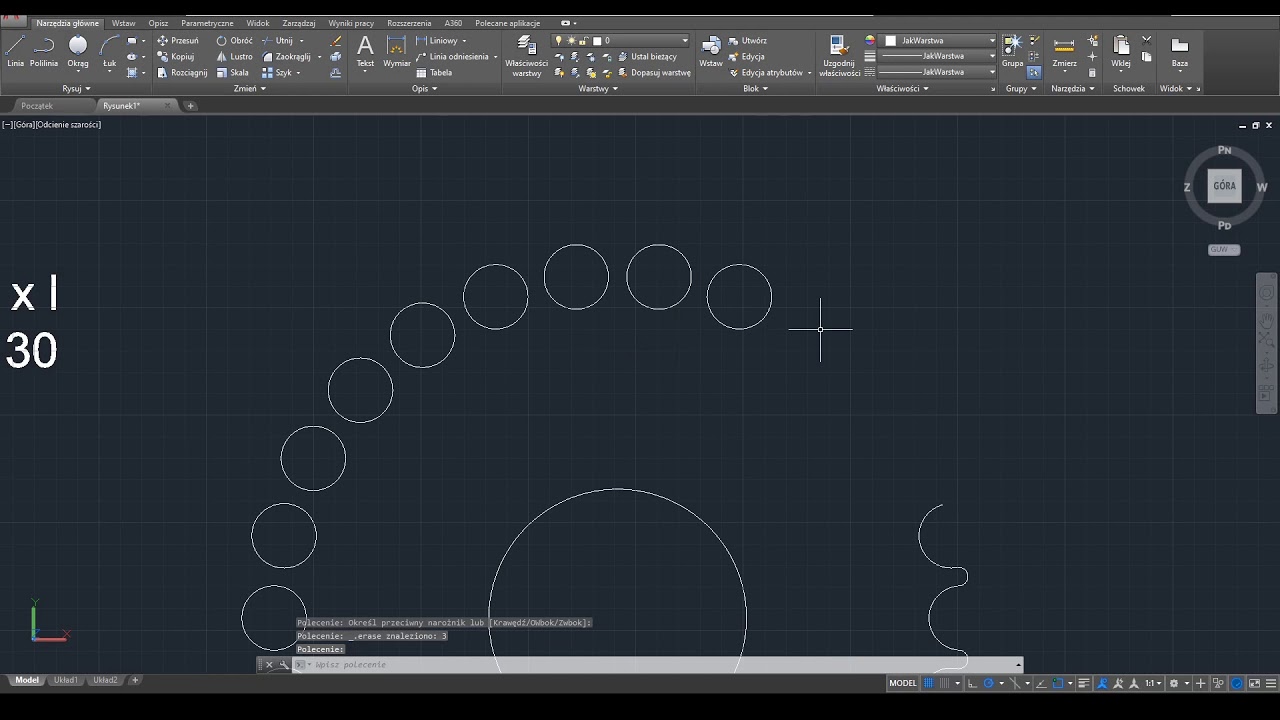
Task: Expand the Blok panel
Action: tap(755, 88)
